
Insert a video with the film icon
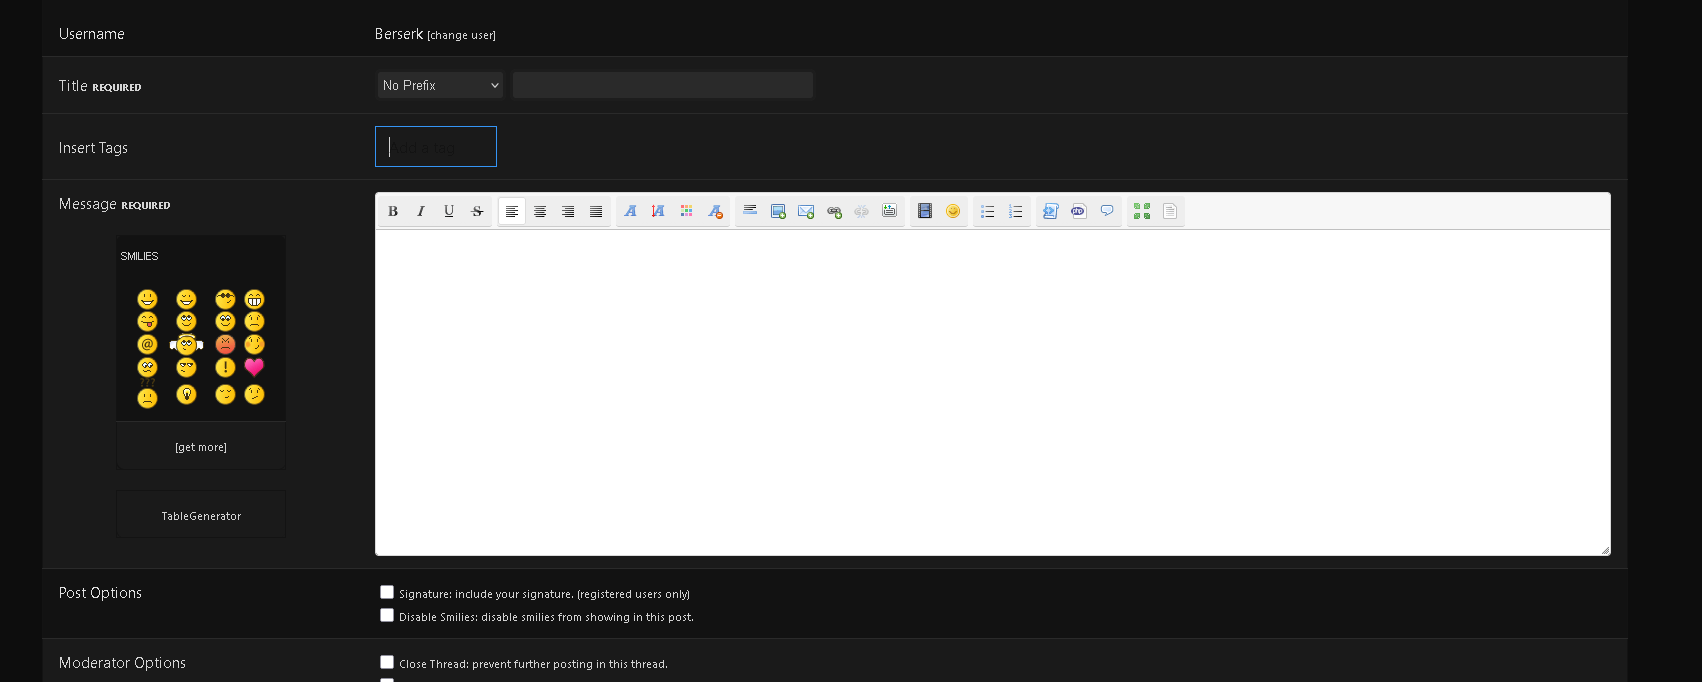tap(925, 211)
